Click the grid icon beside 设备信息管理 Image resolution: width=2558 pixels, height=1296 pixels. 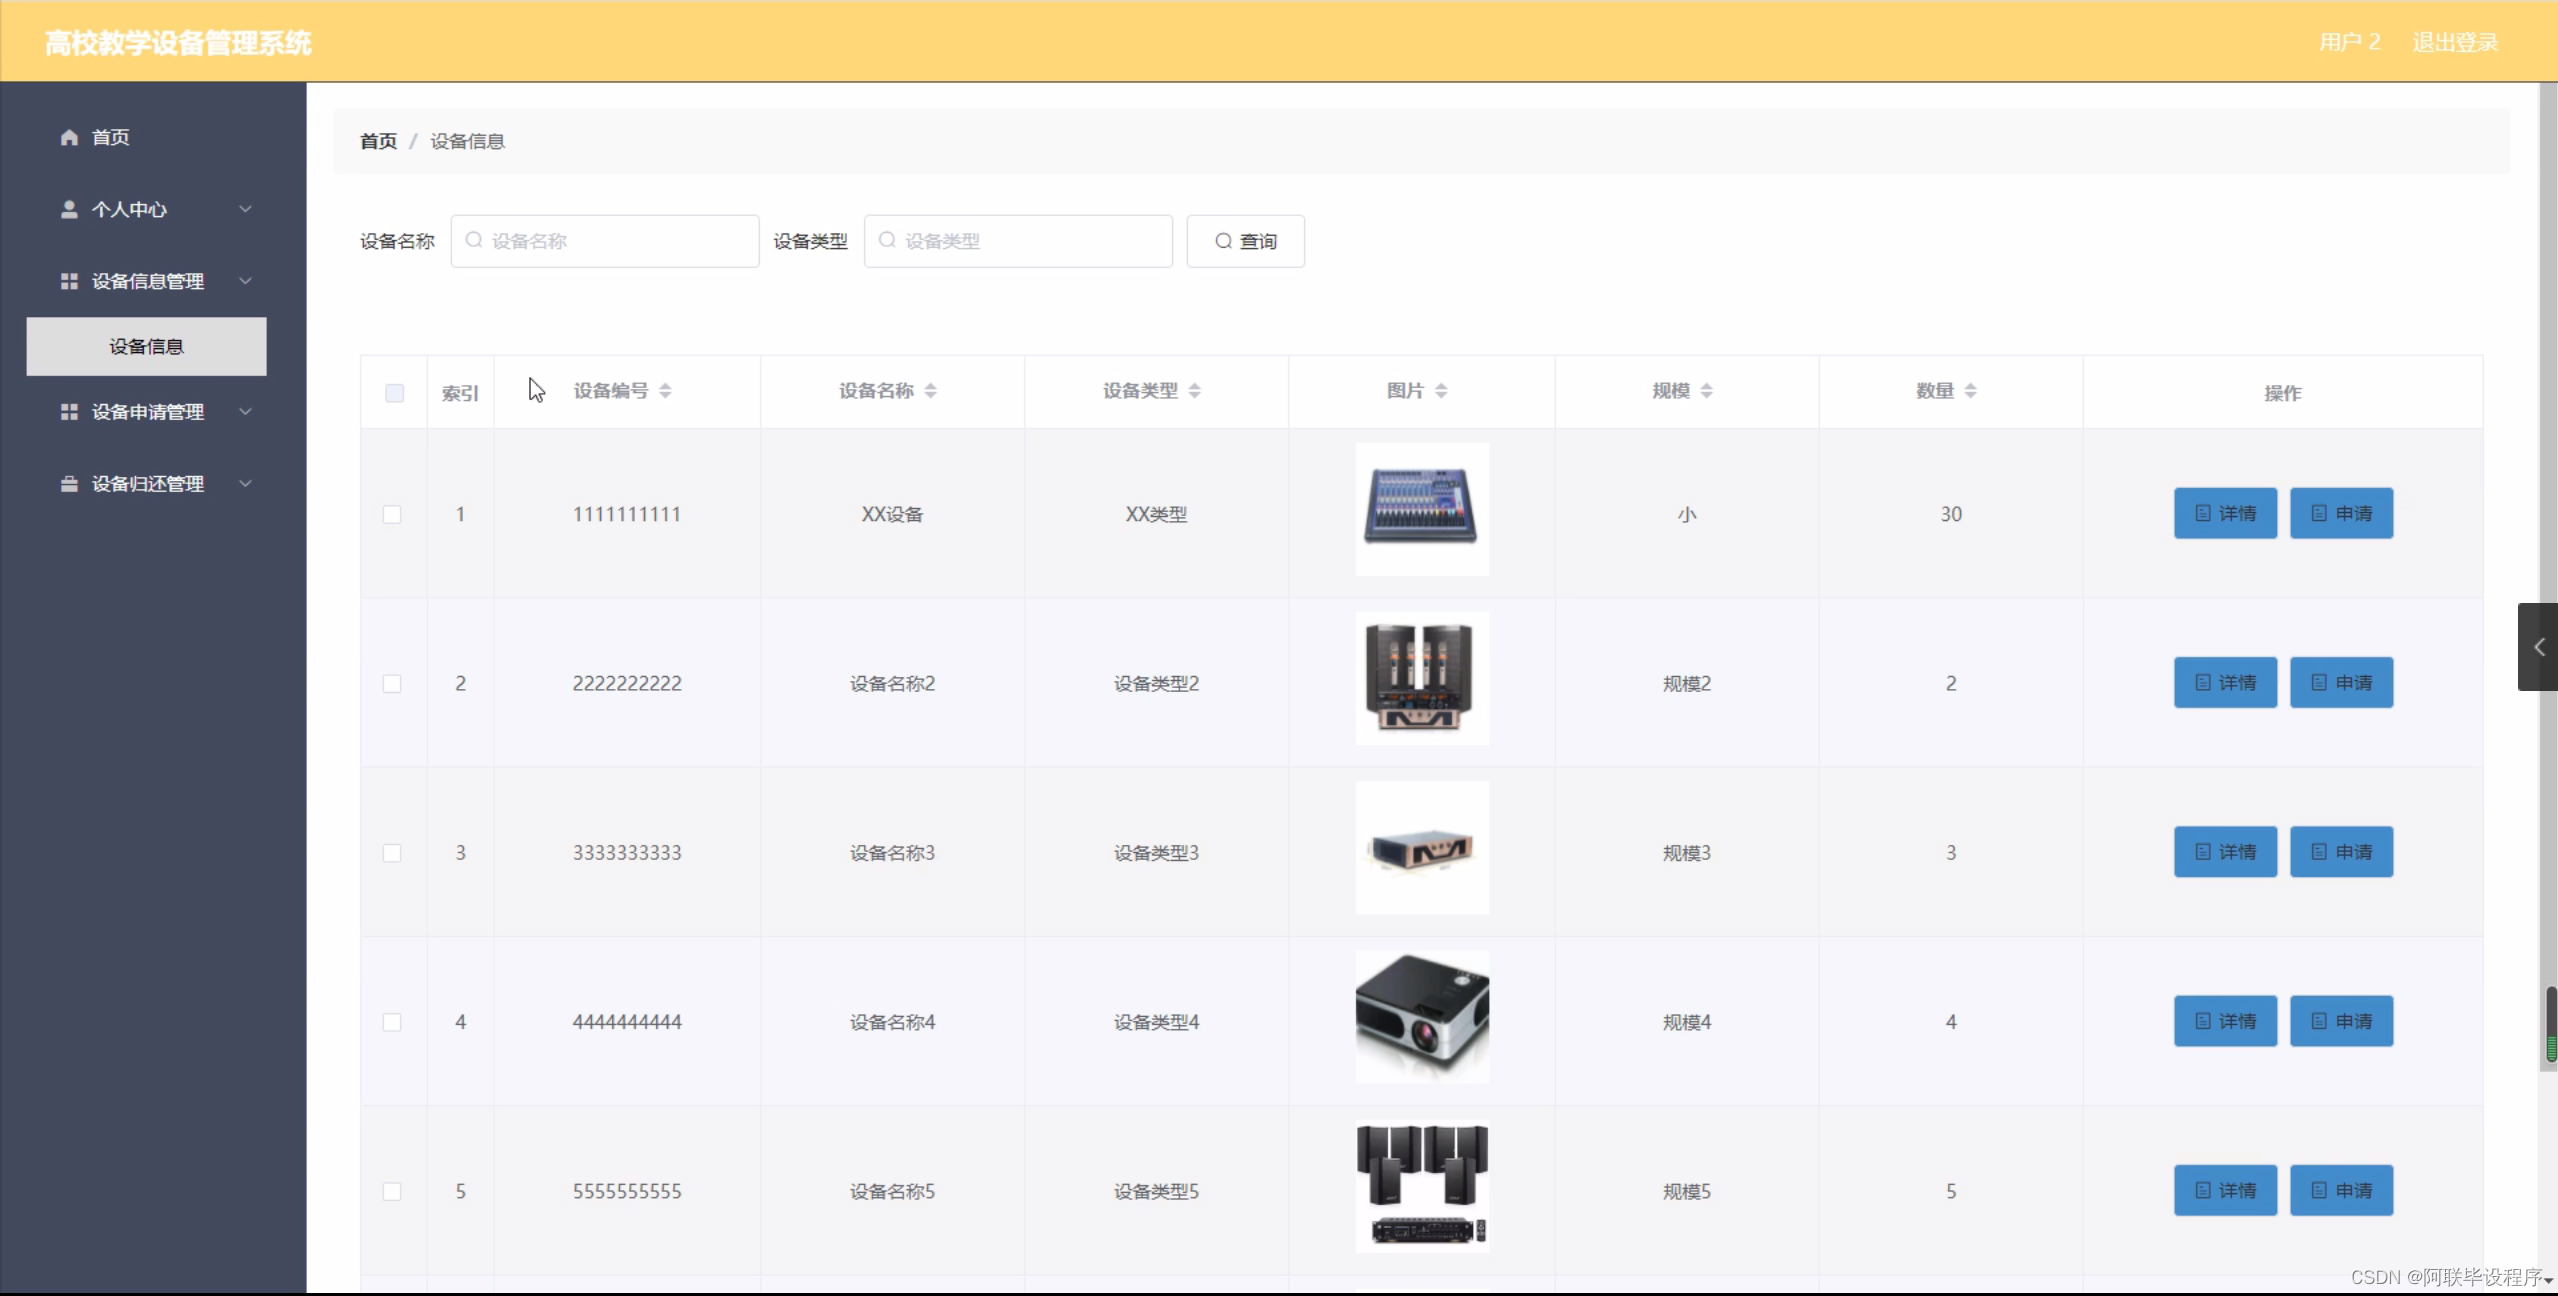[x=68, y=281]
